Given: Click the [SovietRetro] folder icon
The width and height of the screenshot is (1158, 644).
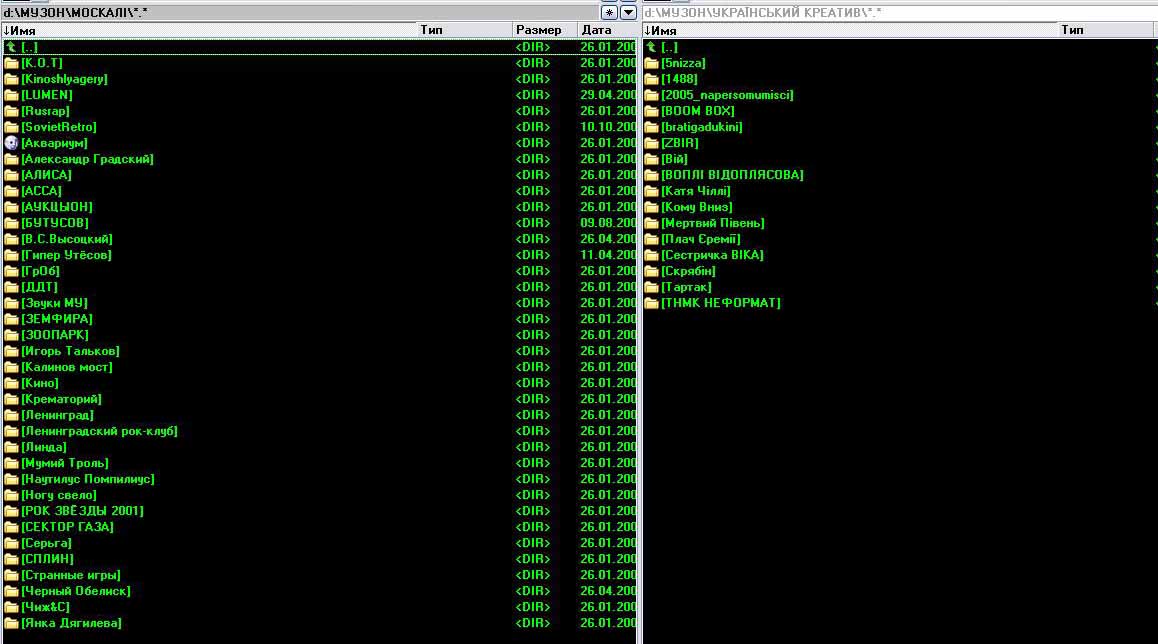Looking at the screenshot, I should pos(11,127).
